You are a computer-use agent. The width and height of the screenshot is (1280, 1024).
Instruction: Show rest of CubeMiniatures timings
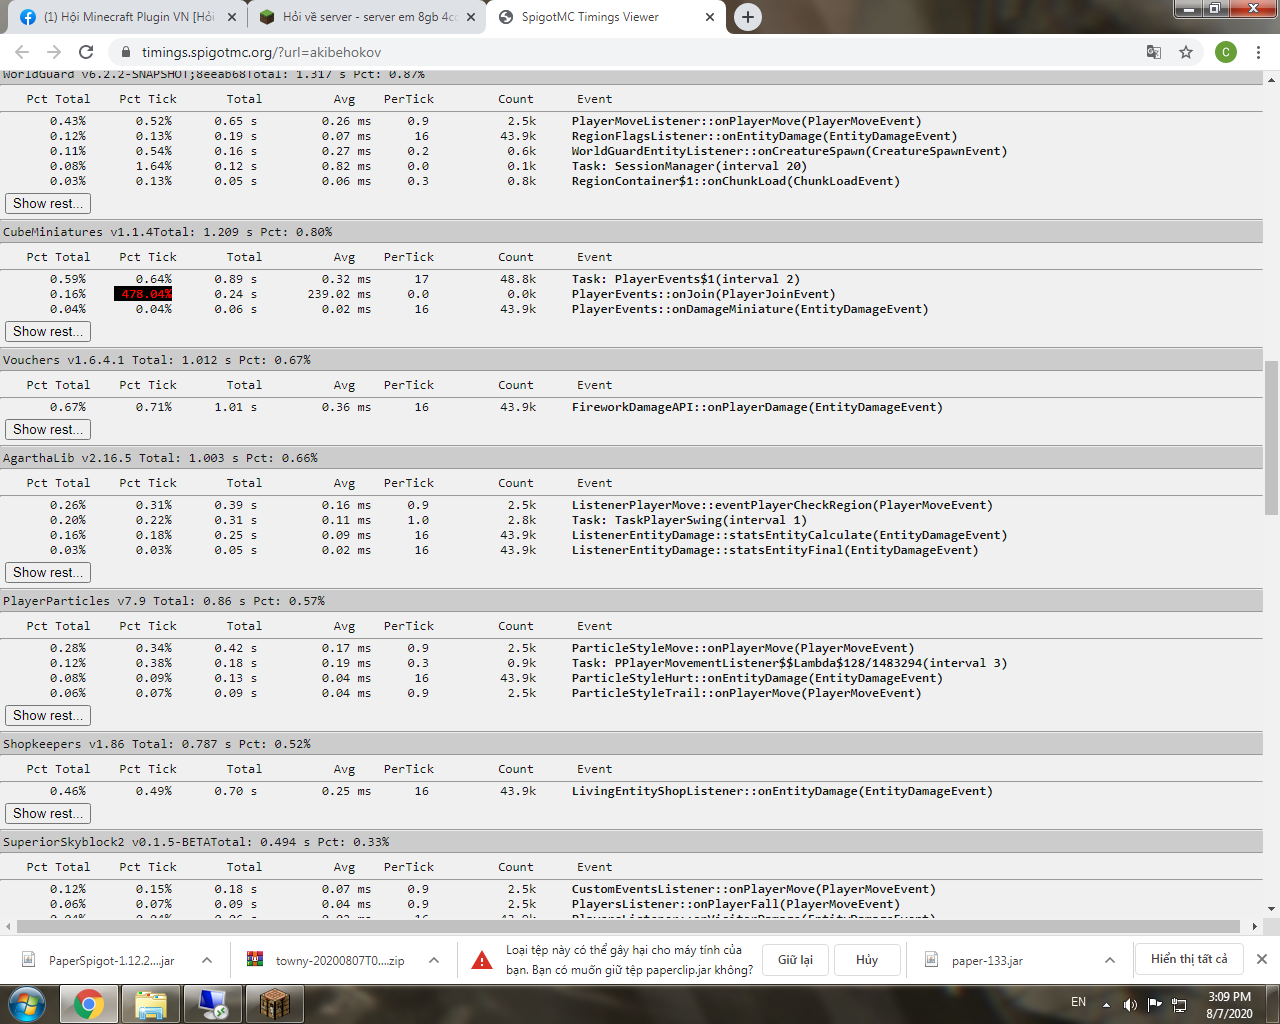pos(48,331)
